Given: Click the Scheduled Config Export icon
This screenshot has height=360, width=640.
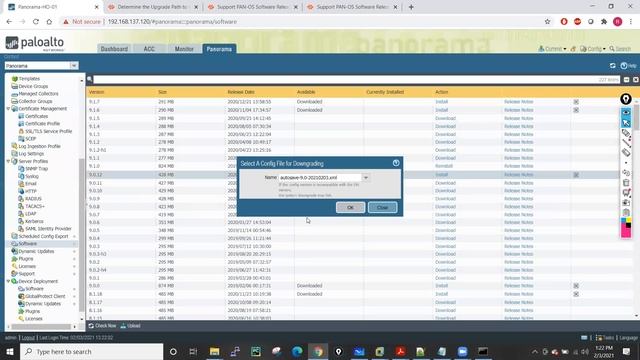Looking at the screenshot, I should 14,236.
